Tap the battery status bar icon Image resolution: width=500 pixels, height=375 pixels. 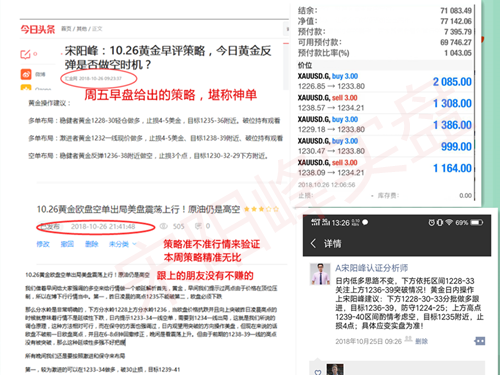tap(476, 222)
